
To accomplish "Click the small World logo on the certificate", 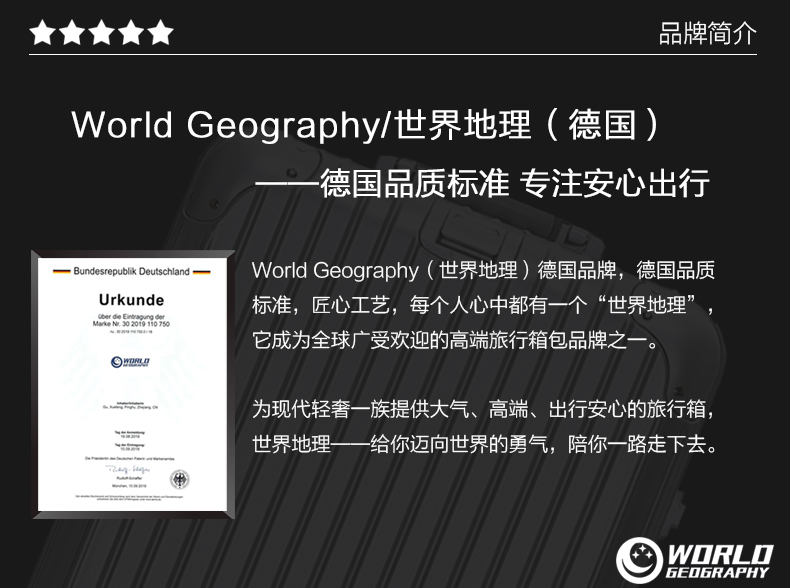I will coord(130,362).
